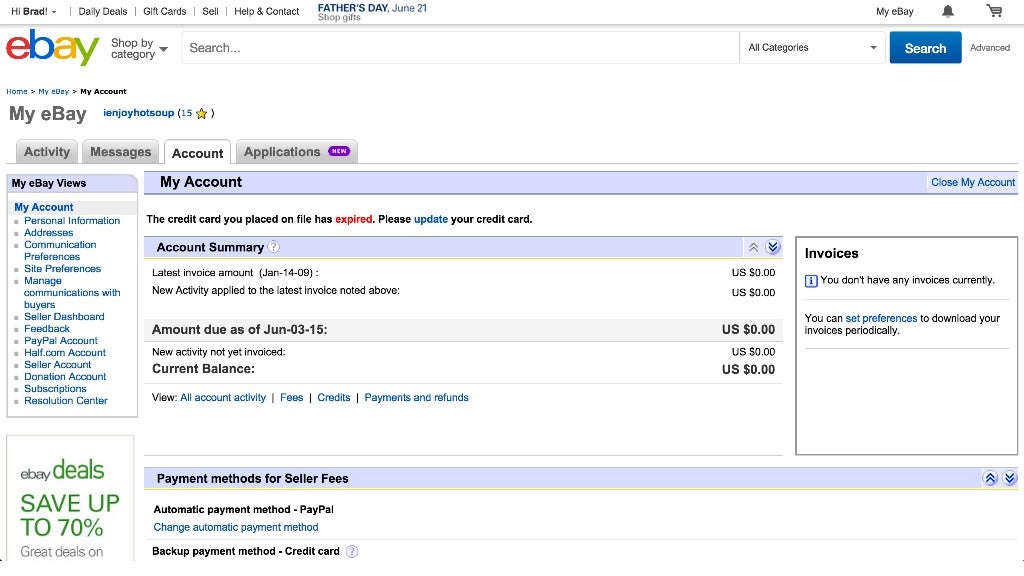Screen dimensions: 1024x576
Task: Click the yellow feedback star icon
Action: pos(201,114)
